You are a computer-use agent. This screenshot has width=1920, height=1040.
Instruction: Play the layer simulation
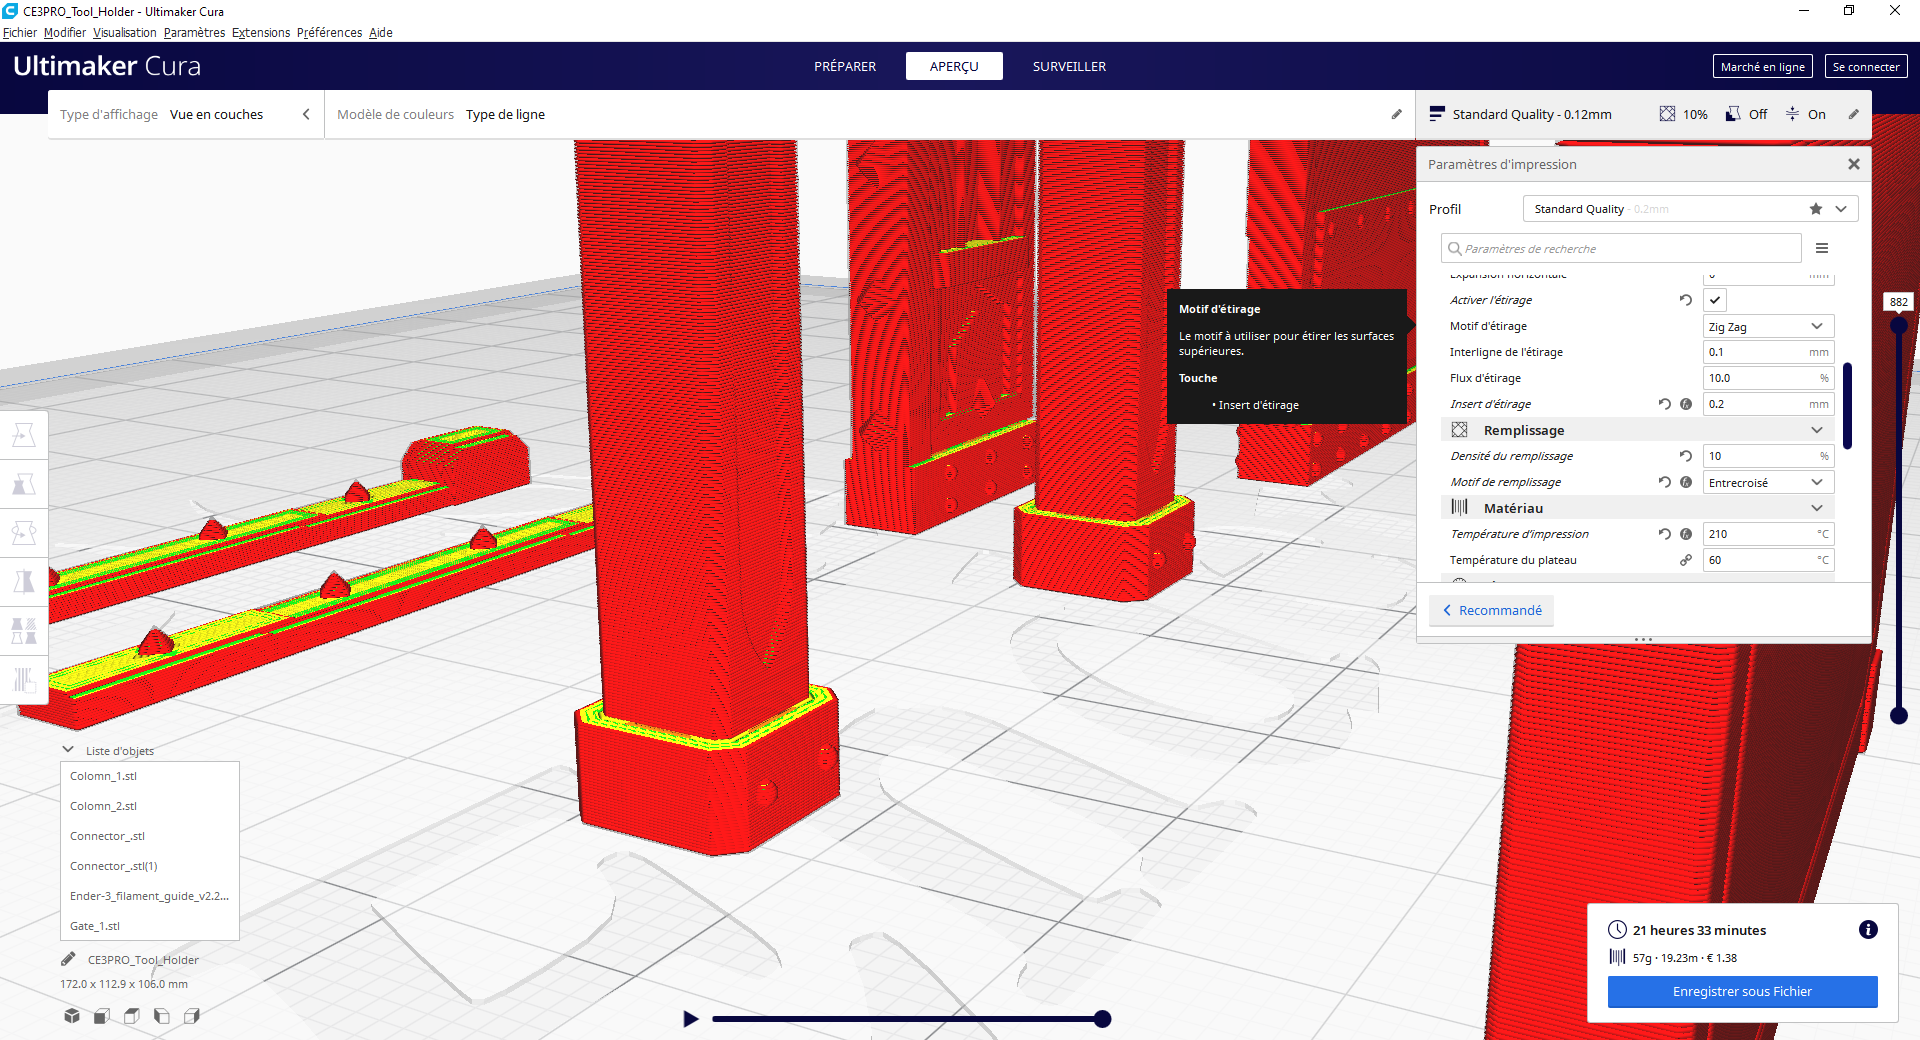click(x=690, y=1019)
